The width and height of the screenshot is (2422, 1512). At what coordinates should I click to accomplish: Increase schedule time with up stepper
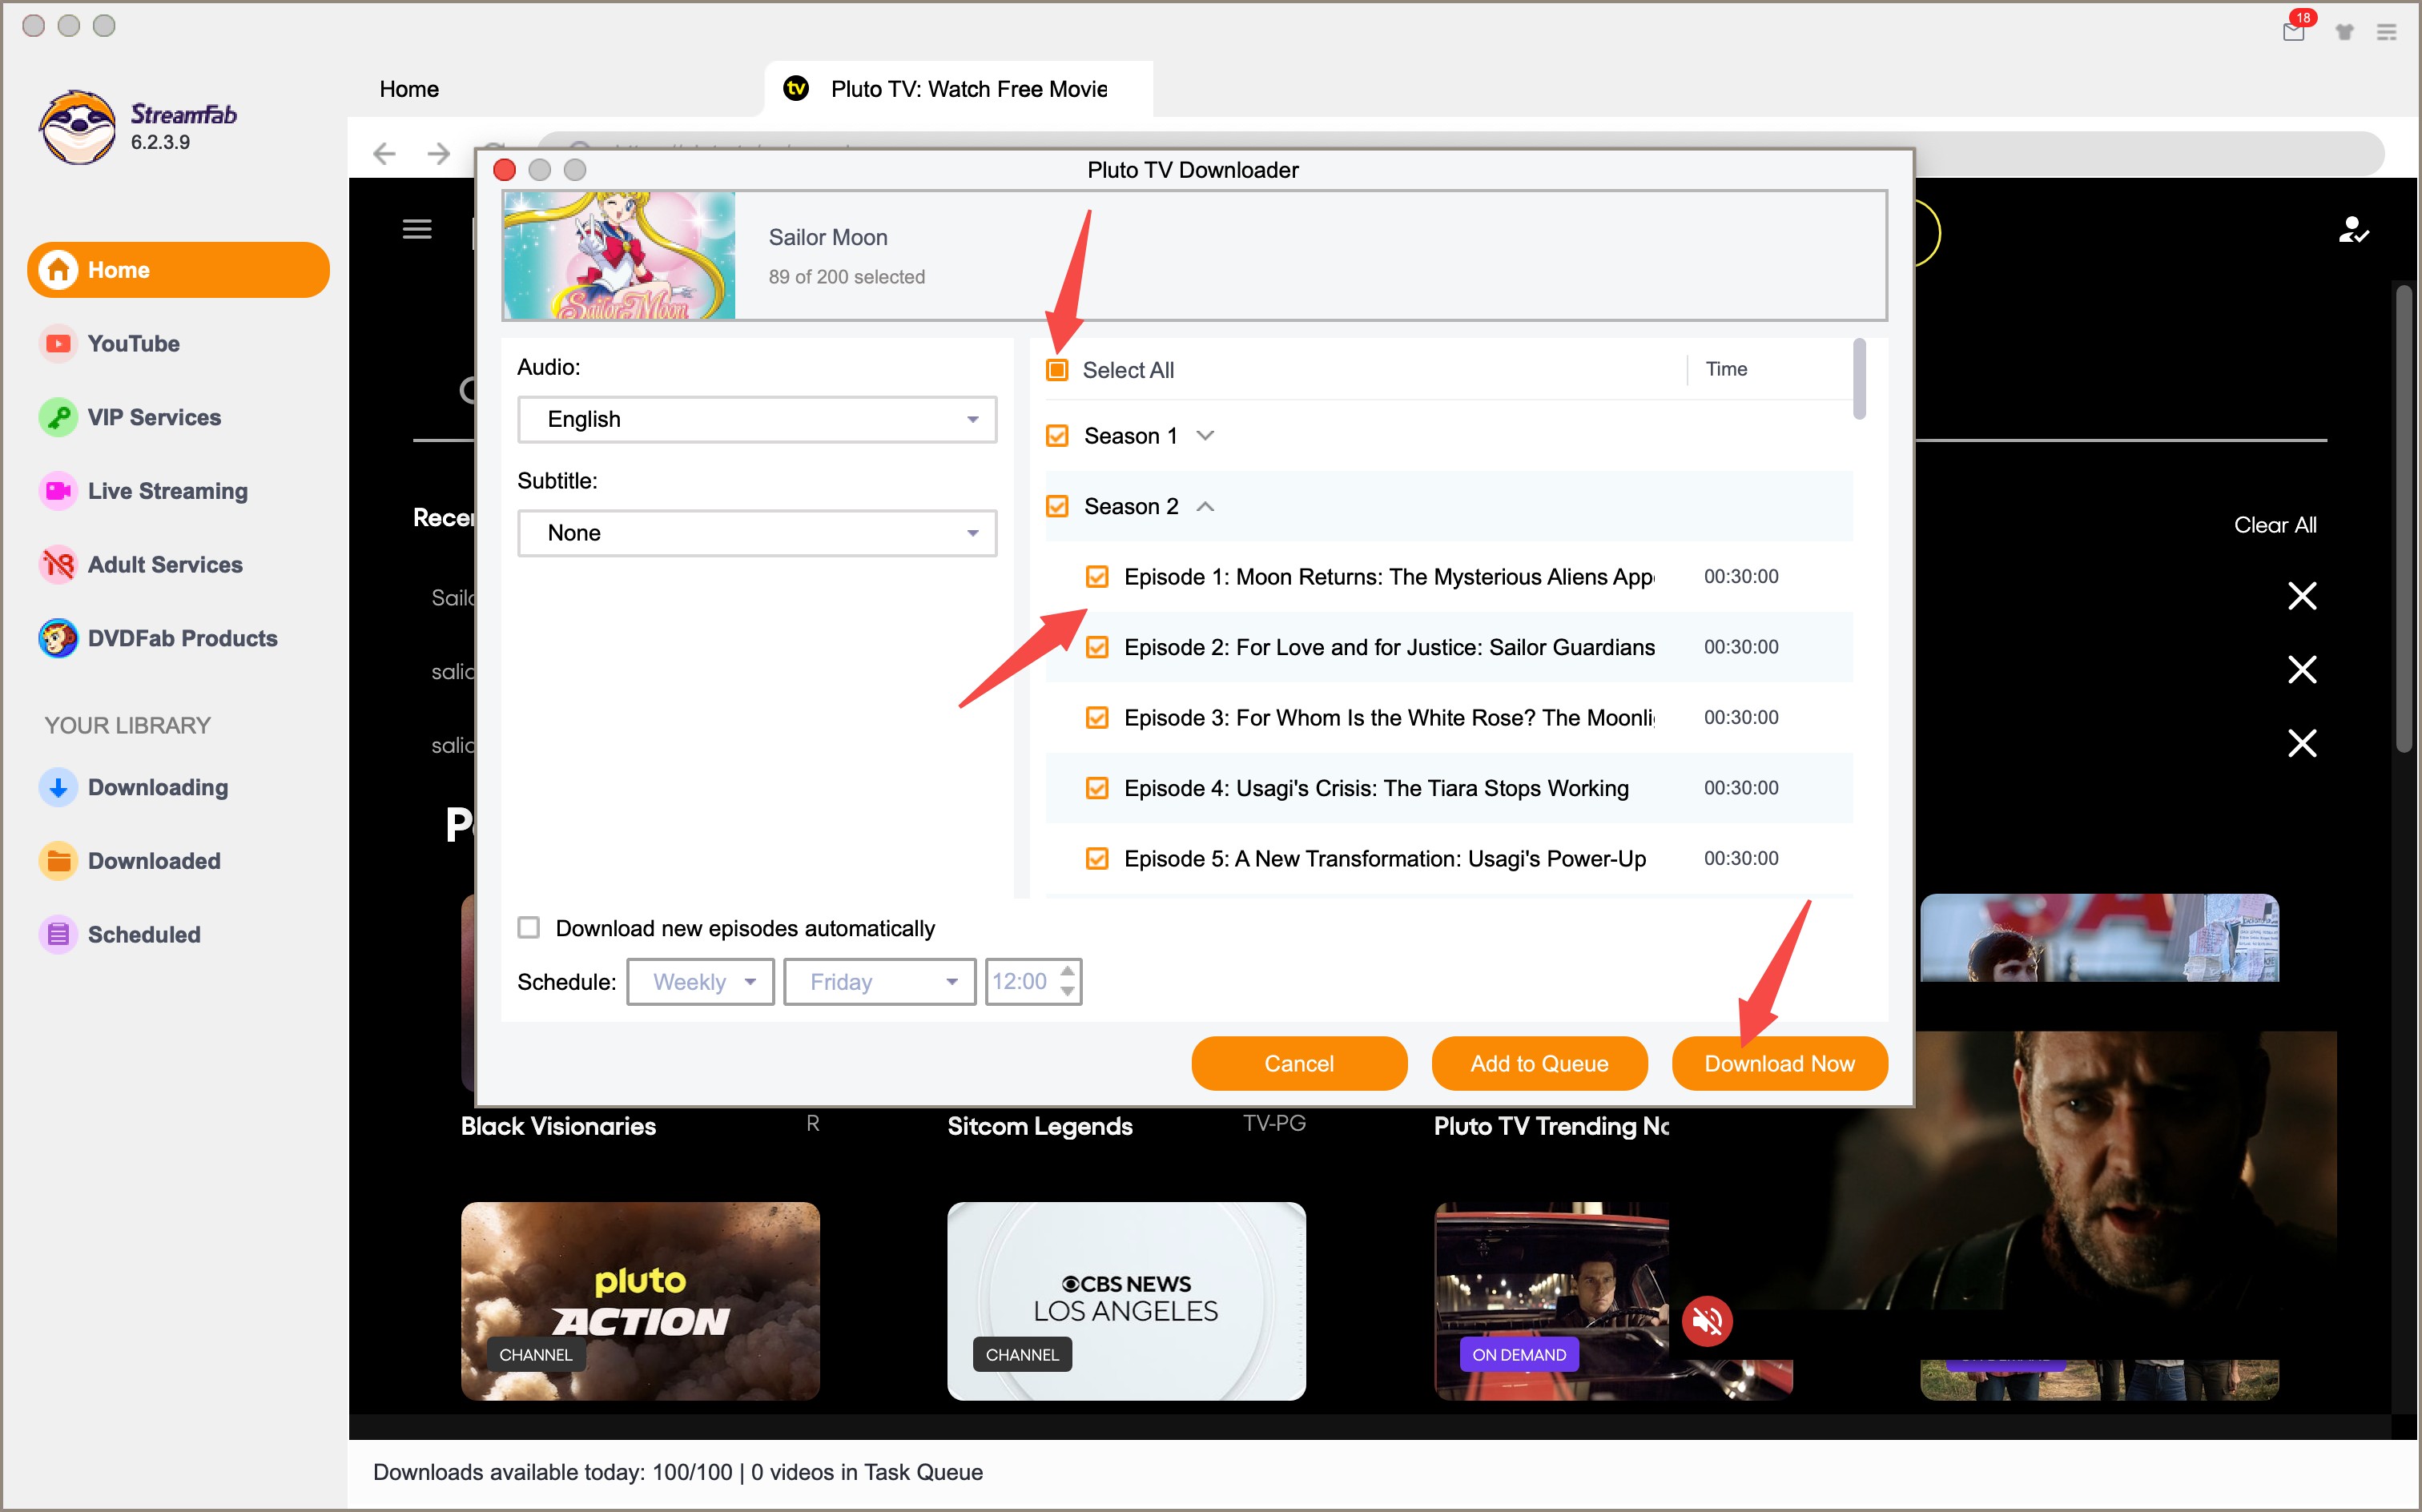pyautogui.click(x=1067, y=971)
